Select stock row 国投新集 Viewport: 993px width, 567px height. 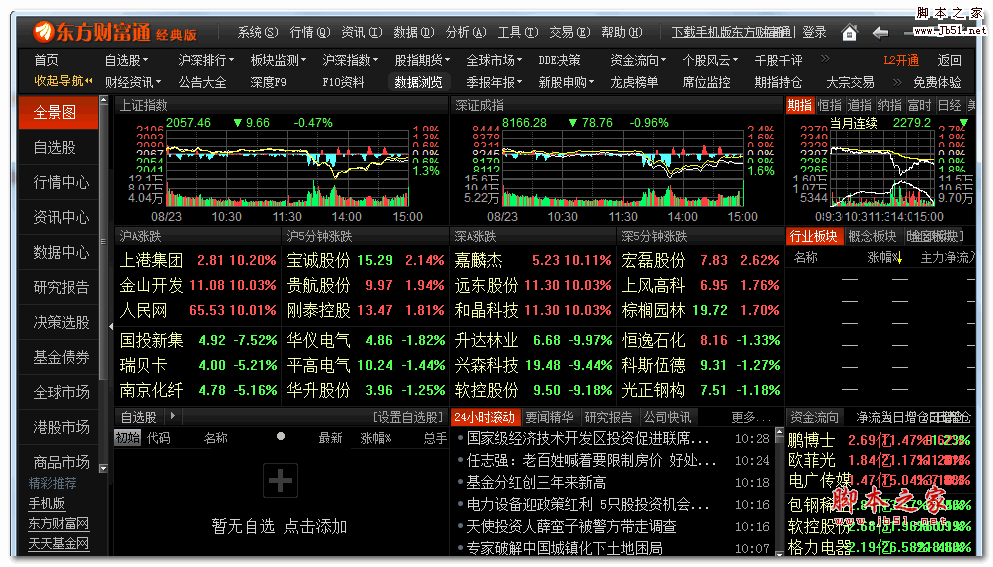pos(198,341)
